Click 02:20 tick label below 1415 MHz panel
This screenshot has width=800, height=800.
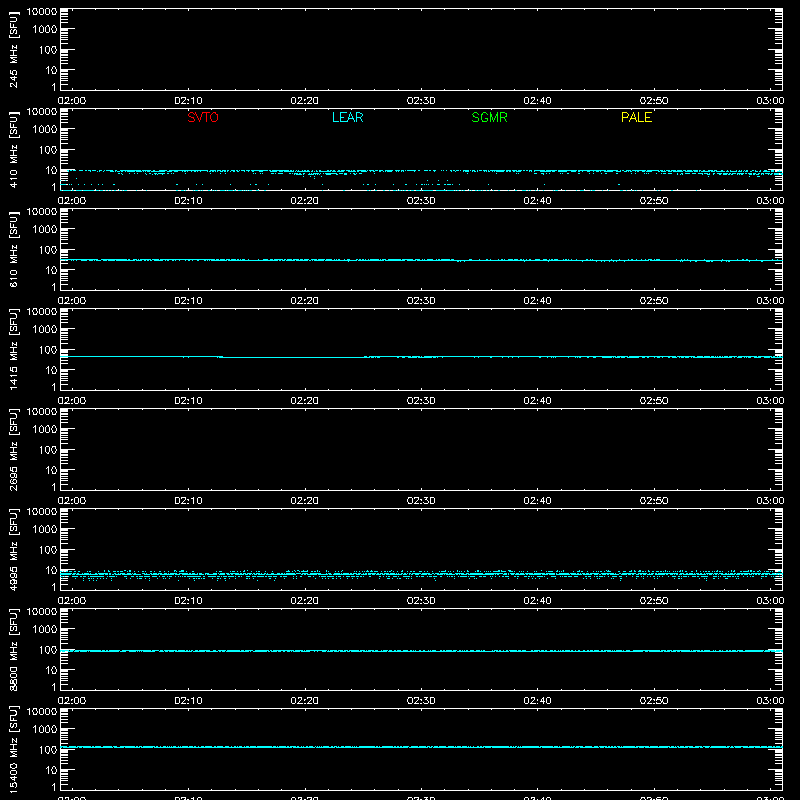point(305,401)
